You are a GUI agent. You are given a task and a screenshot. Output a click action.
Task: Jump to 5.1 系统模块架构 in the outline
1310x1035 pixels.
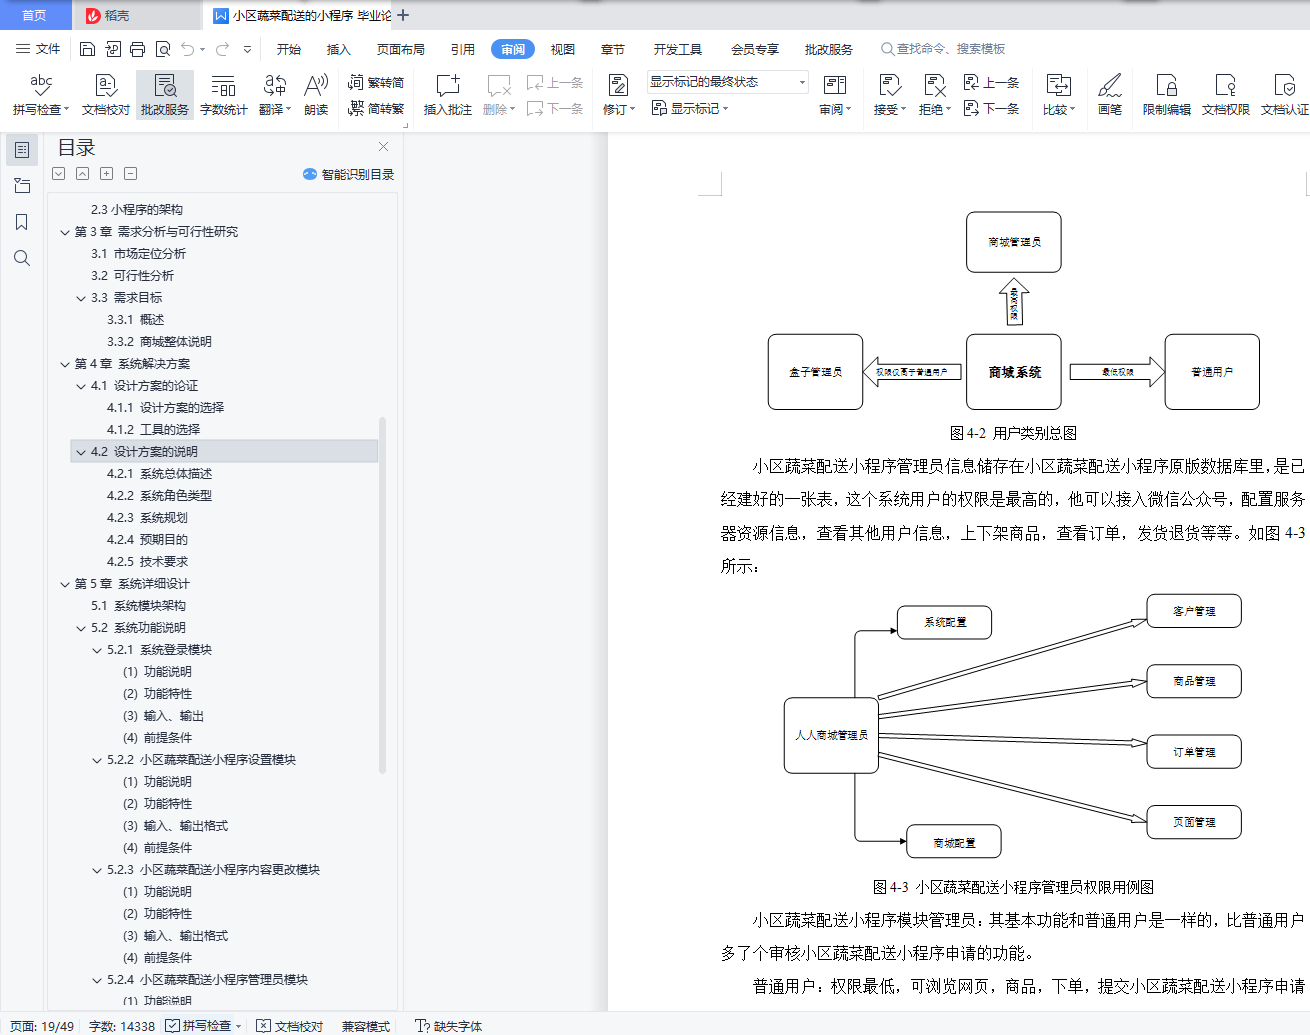(x=138, y=606)
